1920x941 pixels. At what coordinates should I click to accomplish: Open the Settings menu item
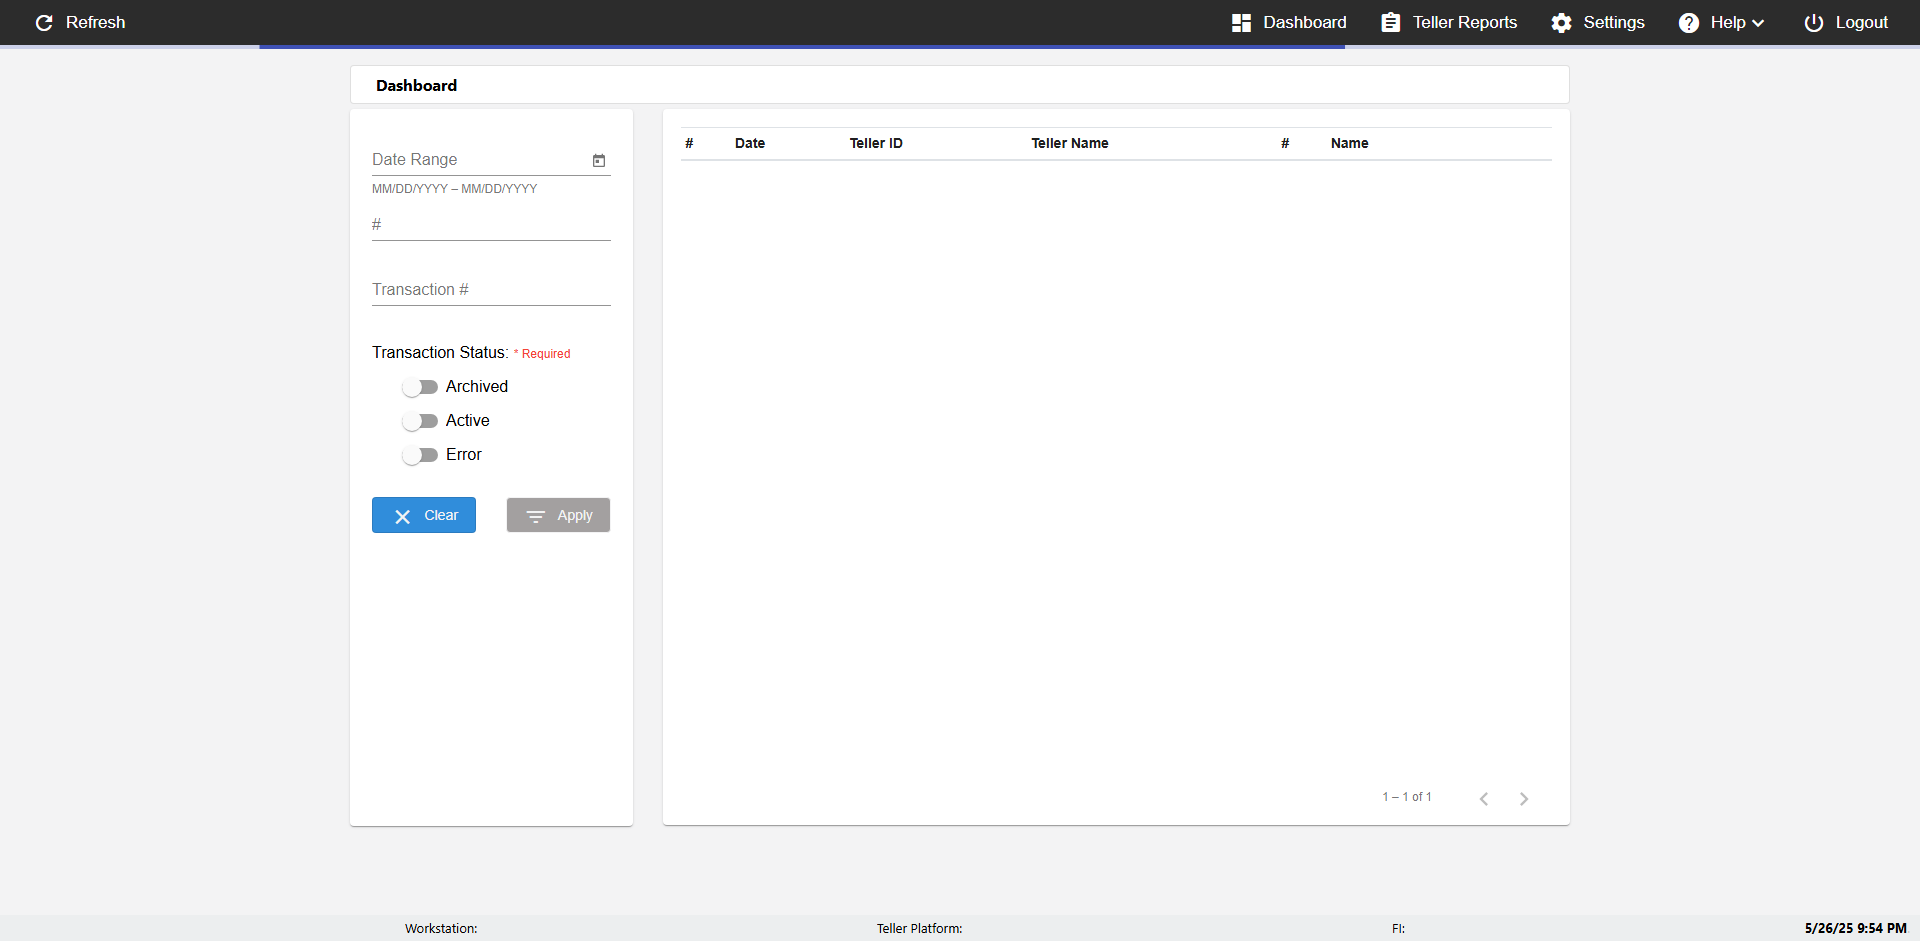point(1598,23)
